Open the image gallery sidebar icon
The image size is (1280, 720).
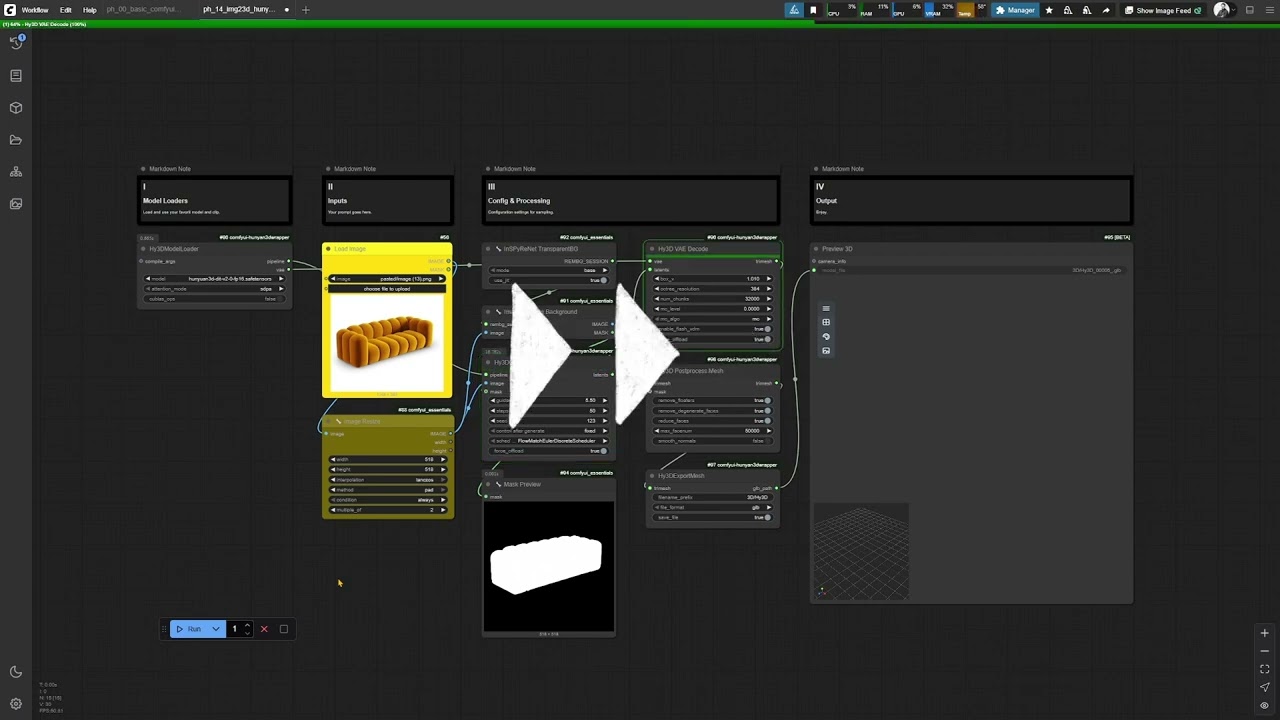coord(16,204)
